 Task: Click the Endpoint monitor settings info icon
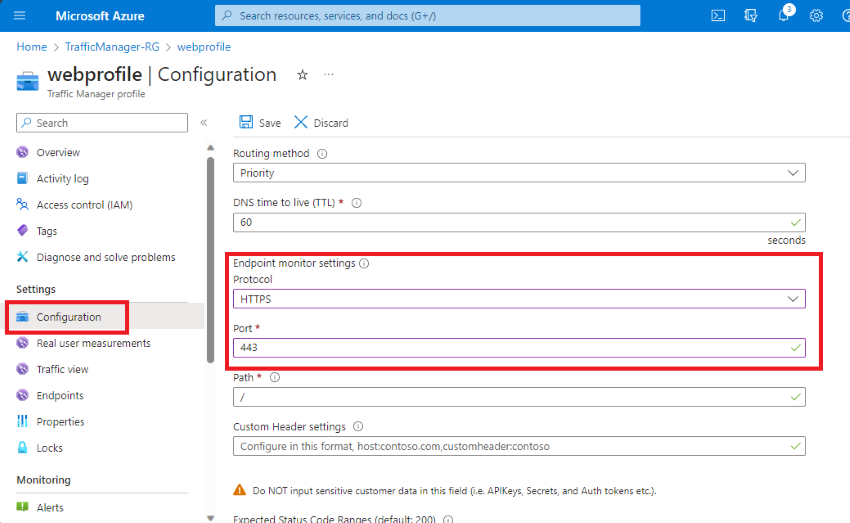364,263
